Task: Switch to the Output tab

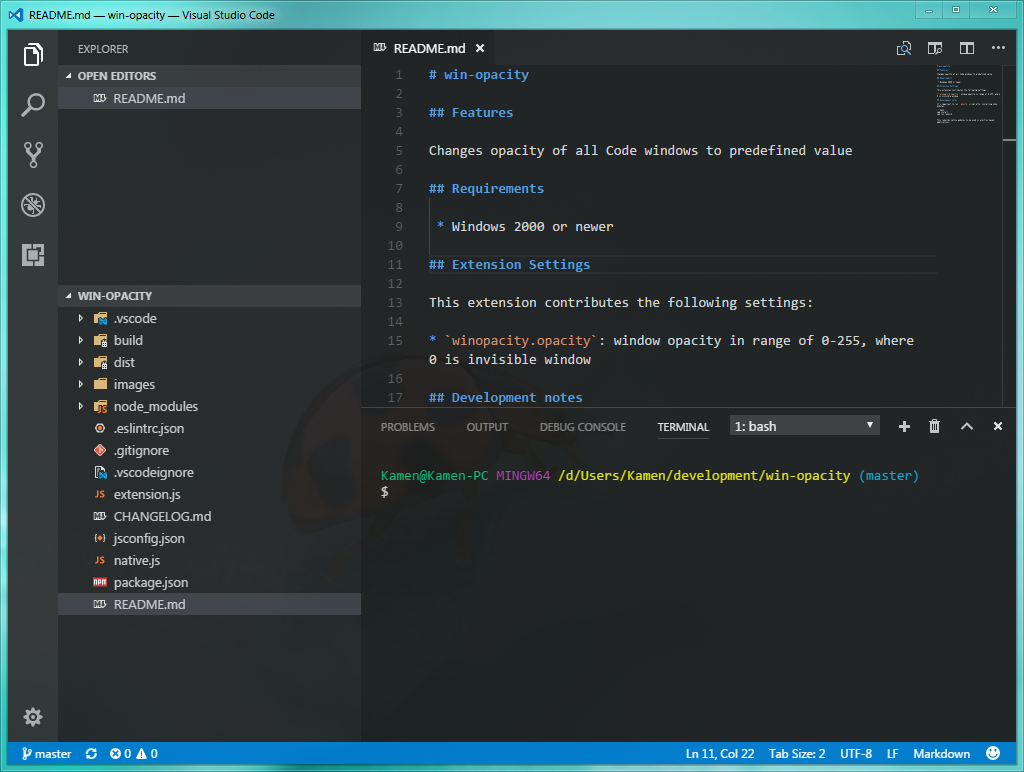Action: point(487,427)
